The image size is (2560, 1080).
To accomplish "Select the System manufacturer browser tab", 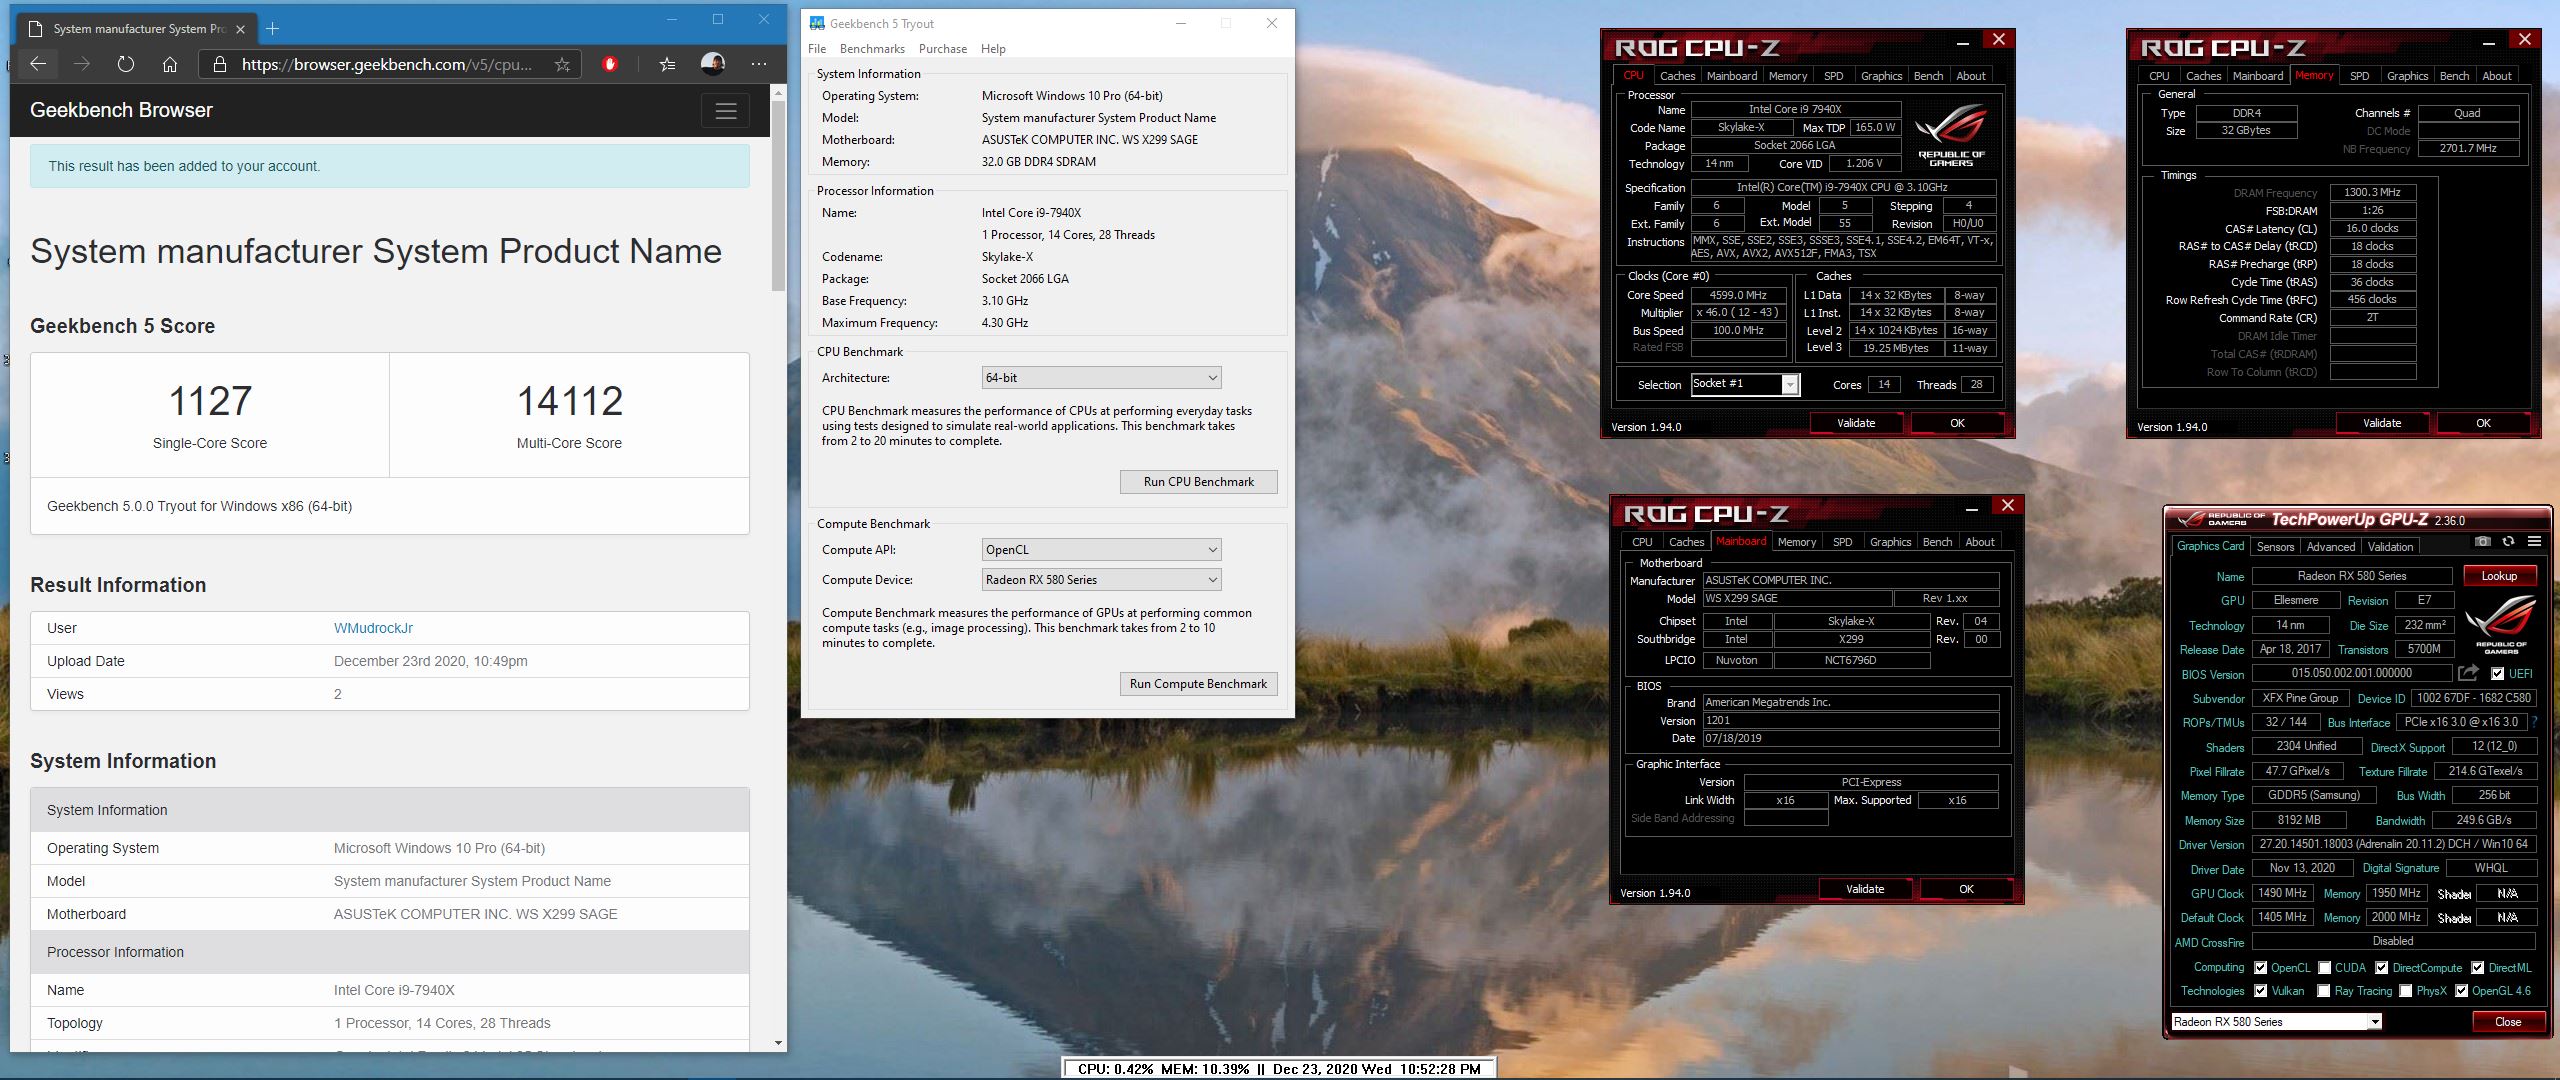I will click(x=136, y=29).
